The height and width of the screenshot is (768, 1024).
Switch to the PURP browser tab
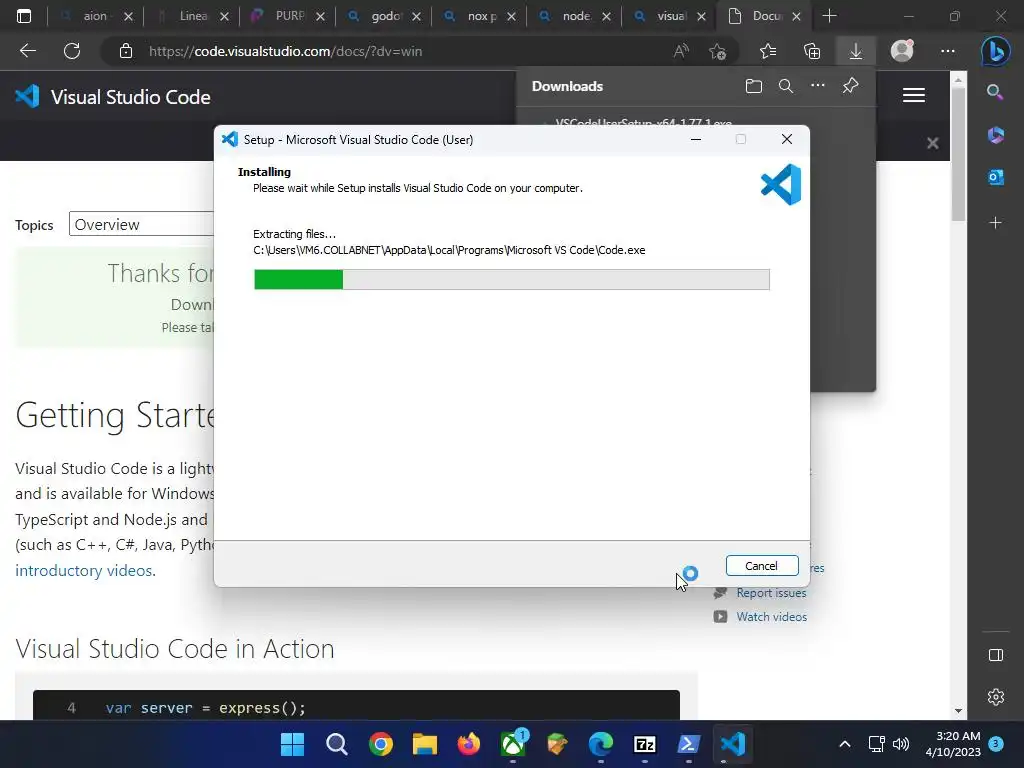click(287, 16)
